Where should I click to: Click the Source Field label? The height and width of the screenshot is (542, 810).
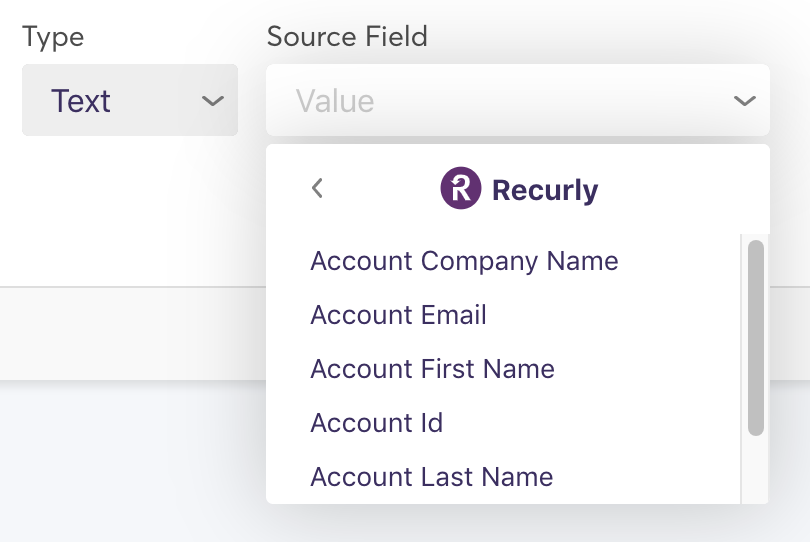point(347,37)
